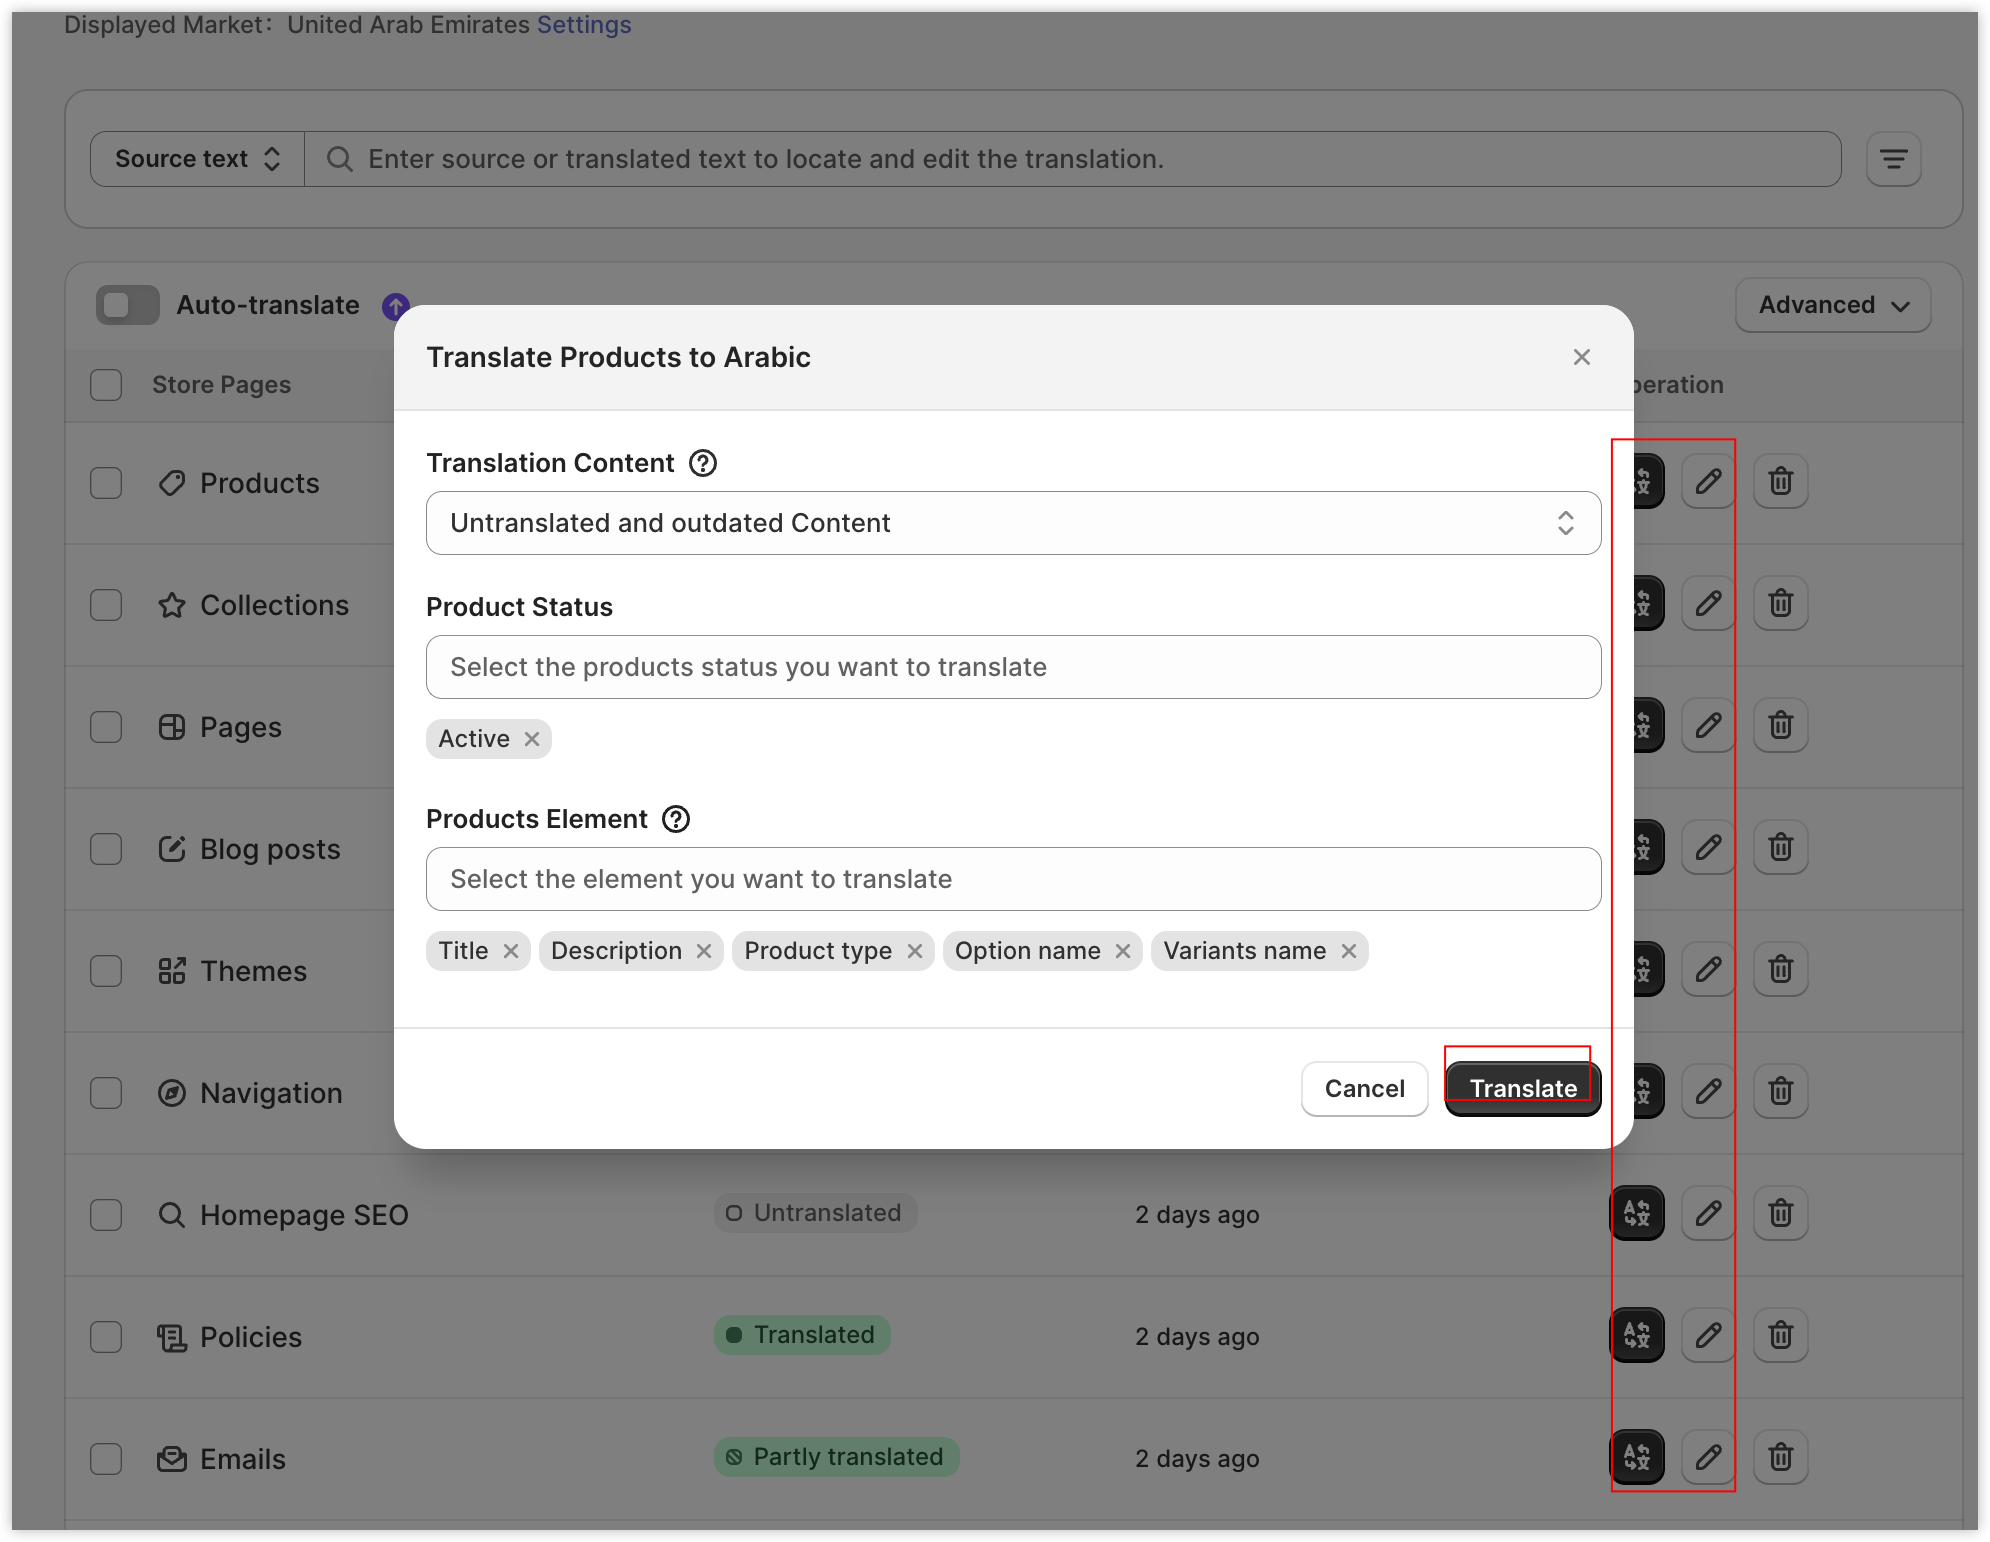
Task: Click the translate icon for Homepage SEO
Action: coord(1637,1213)
